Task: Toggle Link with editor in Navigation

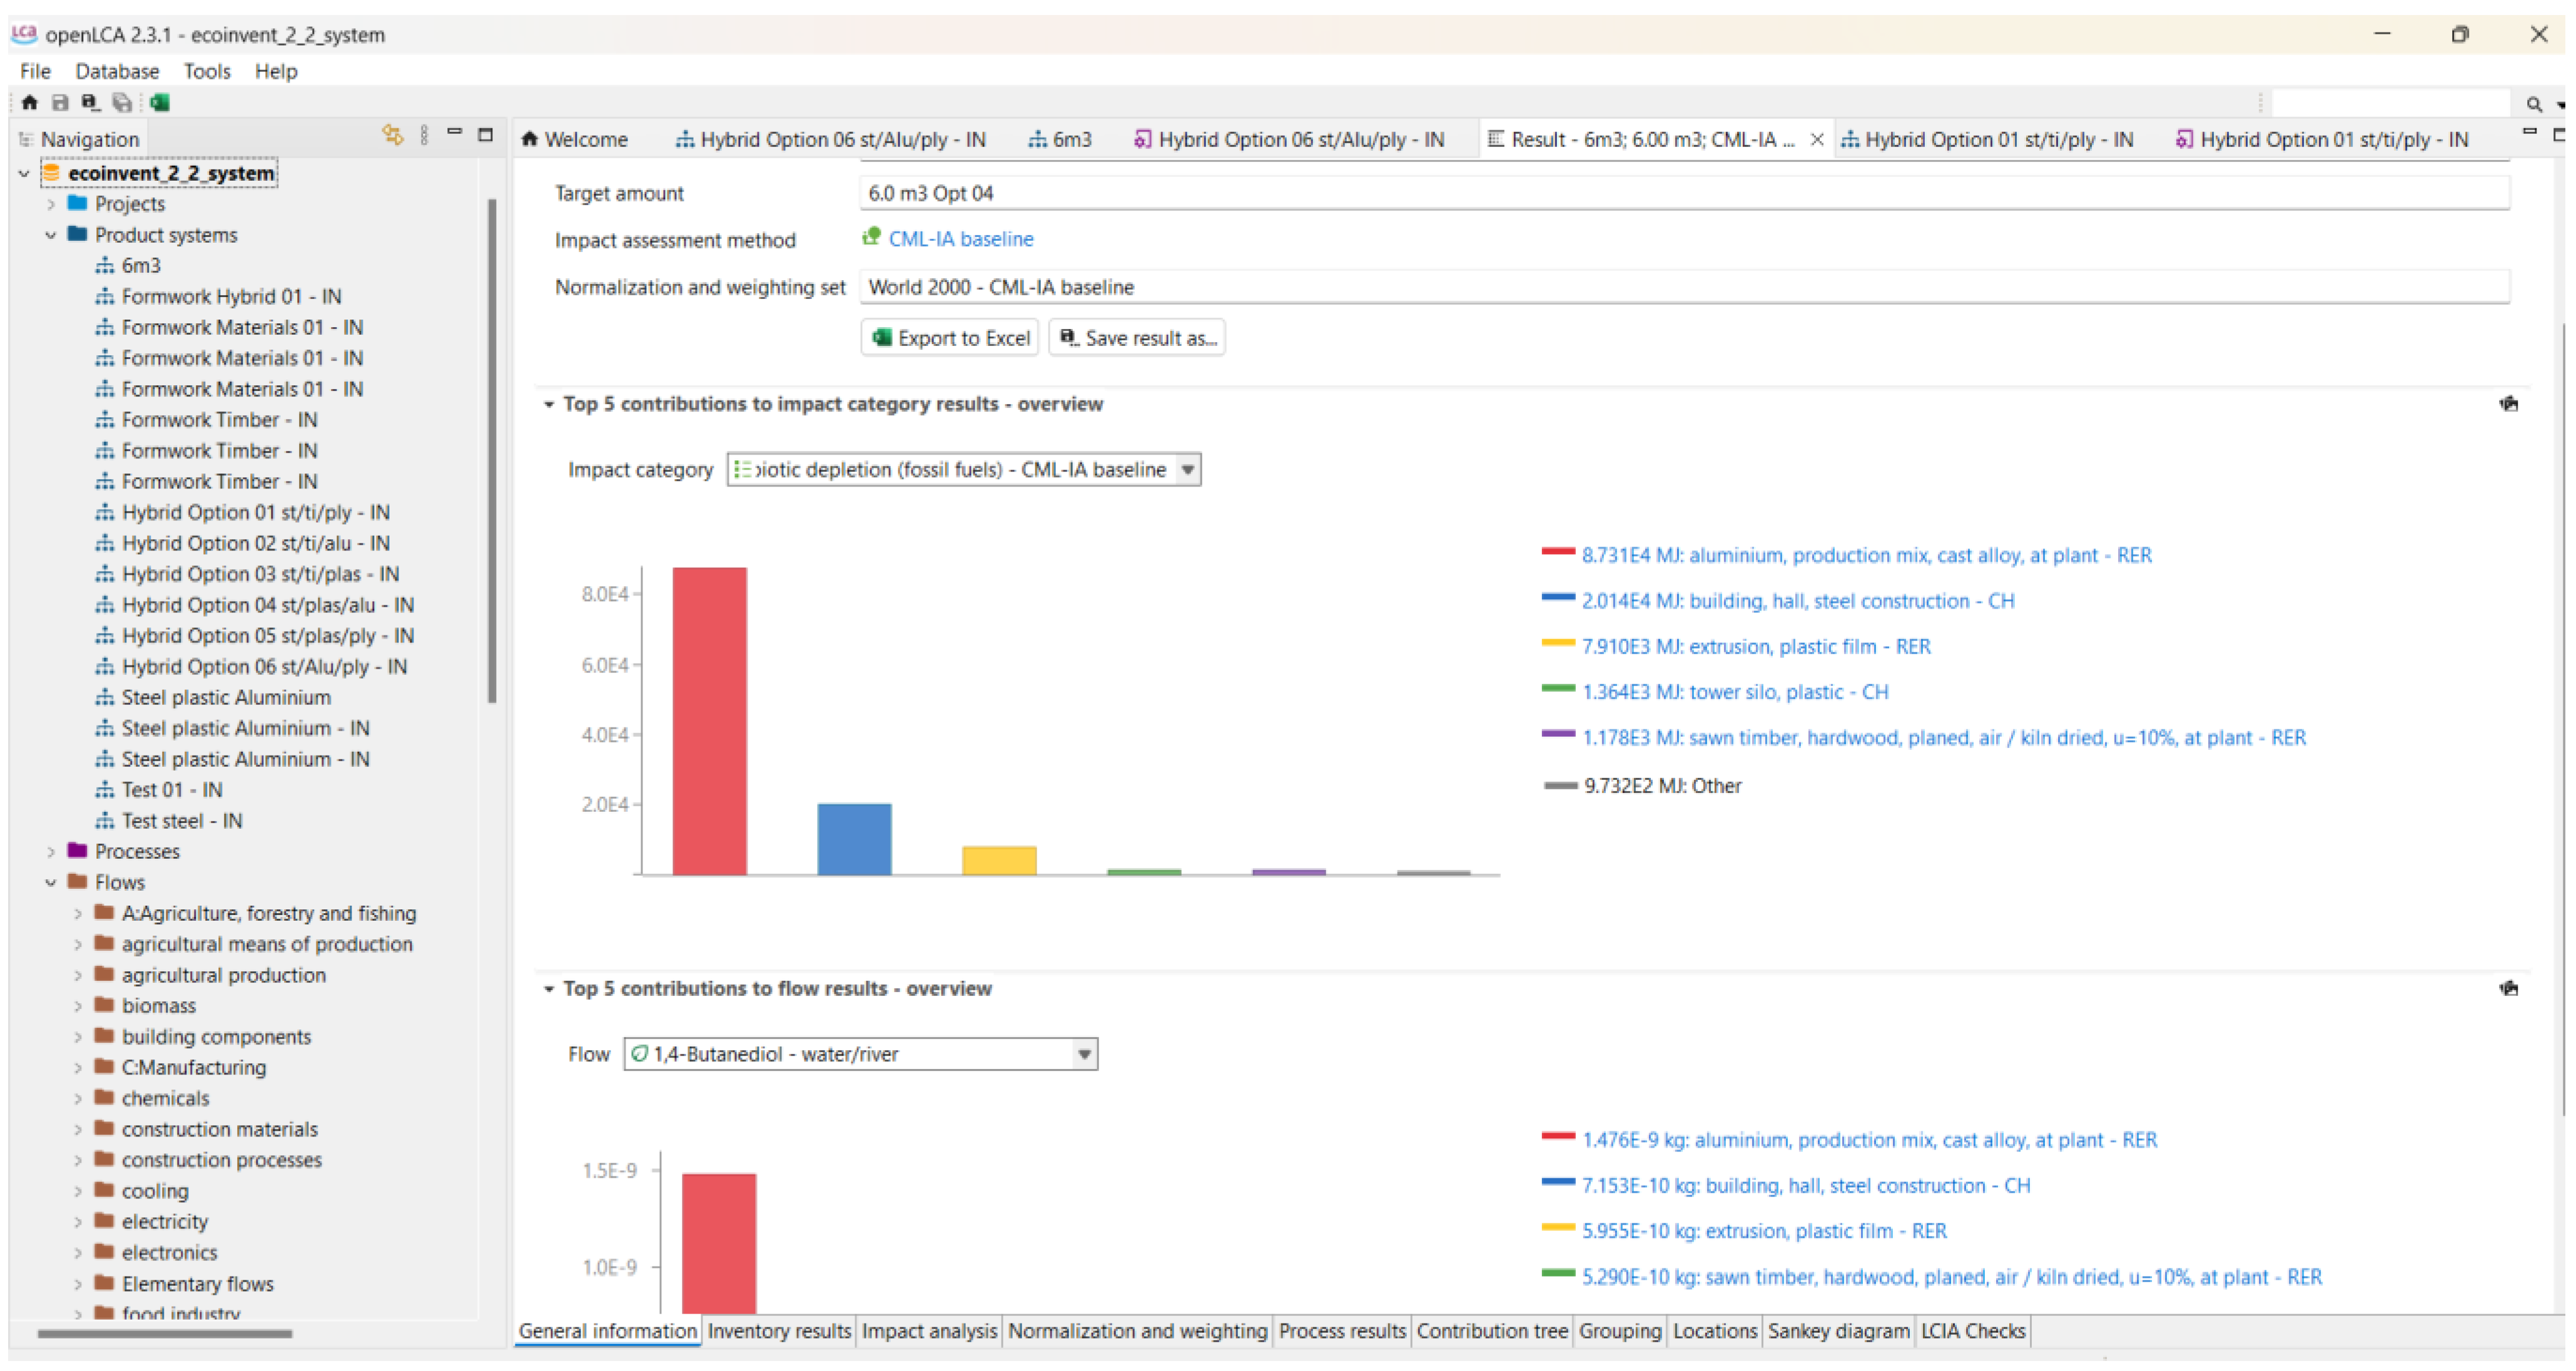Action: [x=392, y=135]
